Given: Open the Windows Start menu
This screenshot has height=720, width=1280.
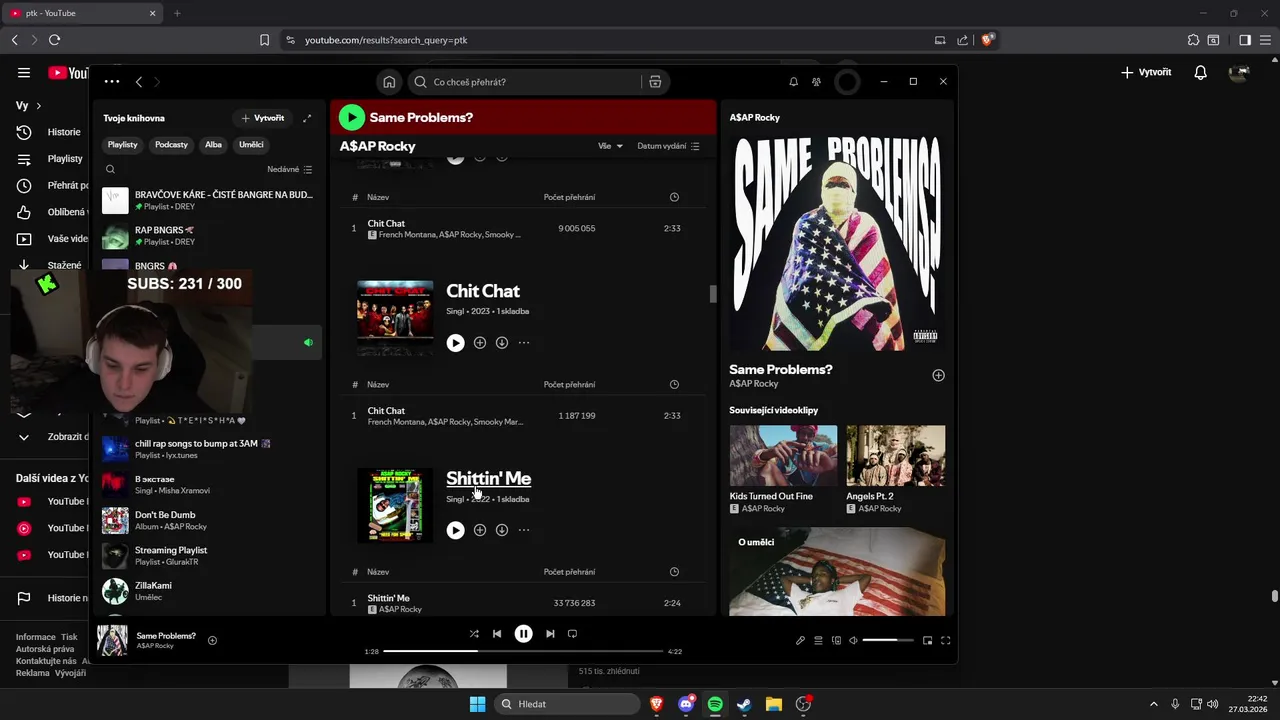Looking at the screenshot, I should [x=477, y=704].
